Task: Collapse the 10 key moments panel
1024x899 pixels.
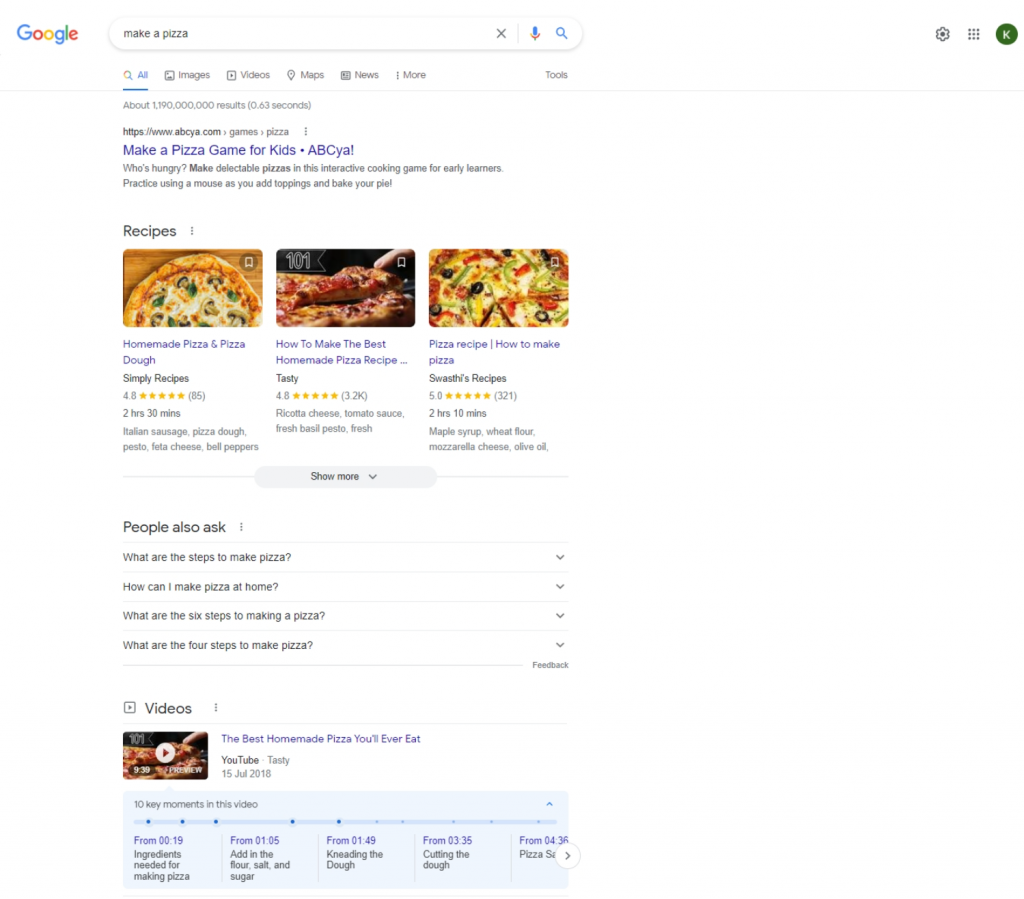Action: (549, 804)
